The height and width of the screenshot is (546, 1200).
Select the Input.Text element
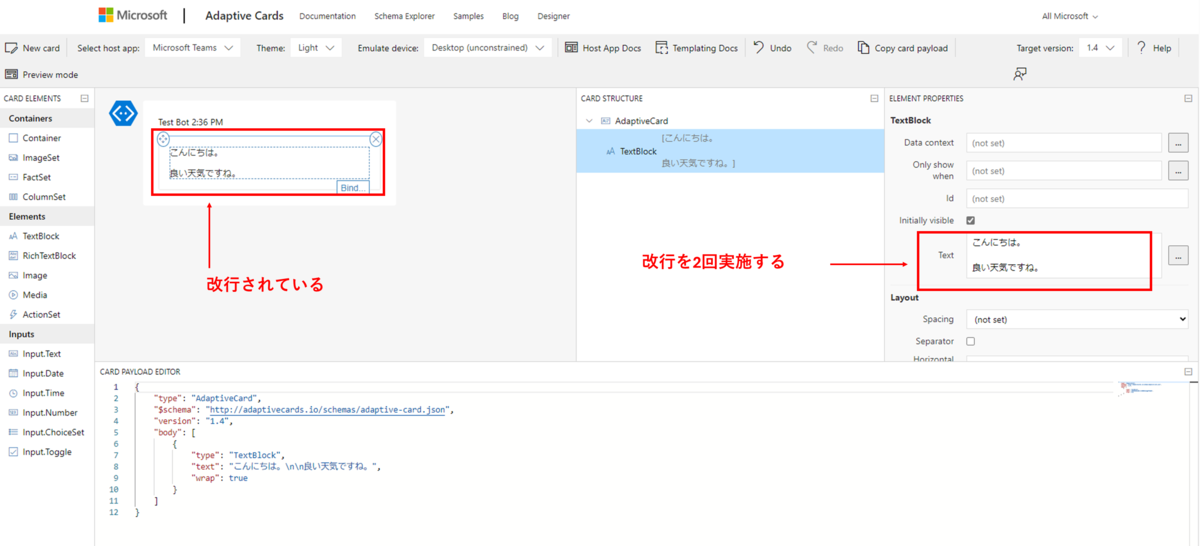click(x=47, y=354)
